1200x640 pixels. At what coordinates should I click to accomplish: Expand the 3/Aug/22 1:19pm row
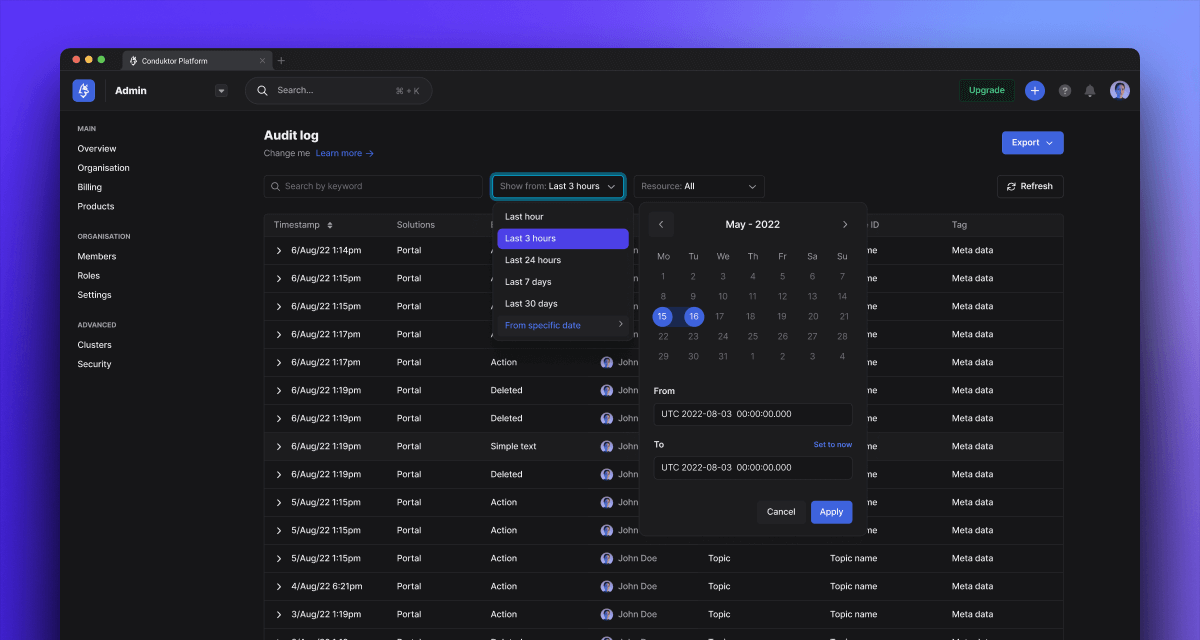tap(279, 615)
